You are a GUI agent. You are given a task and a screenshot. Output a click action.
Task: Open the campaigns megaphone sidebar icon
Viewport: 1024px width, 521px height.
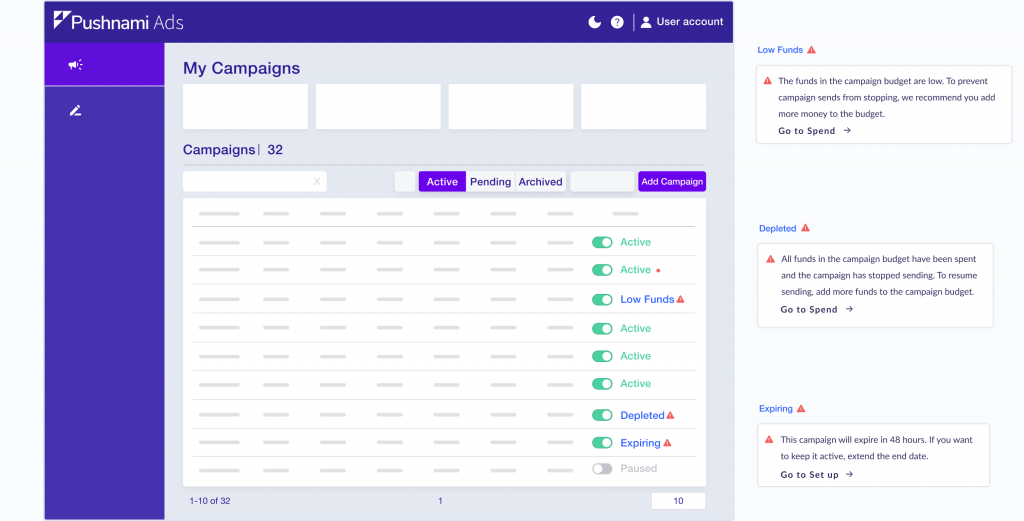pyautogui.click(x=75, y=65)
